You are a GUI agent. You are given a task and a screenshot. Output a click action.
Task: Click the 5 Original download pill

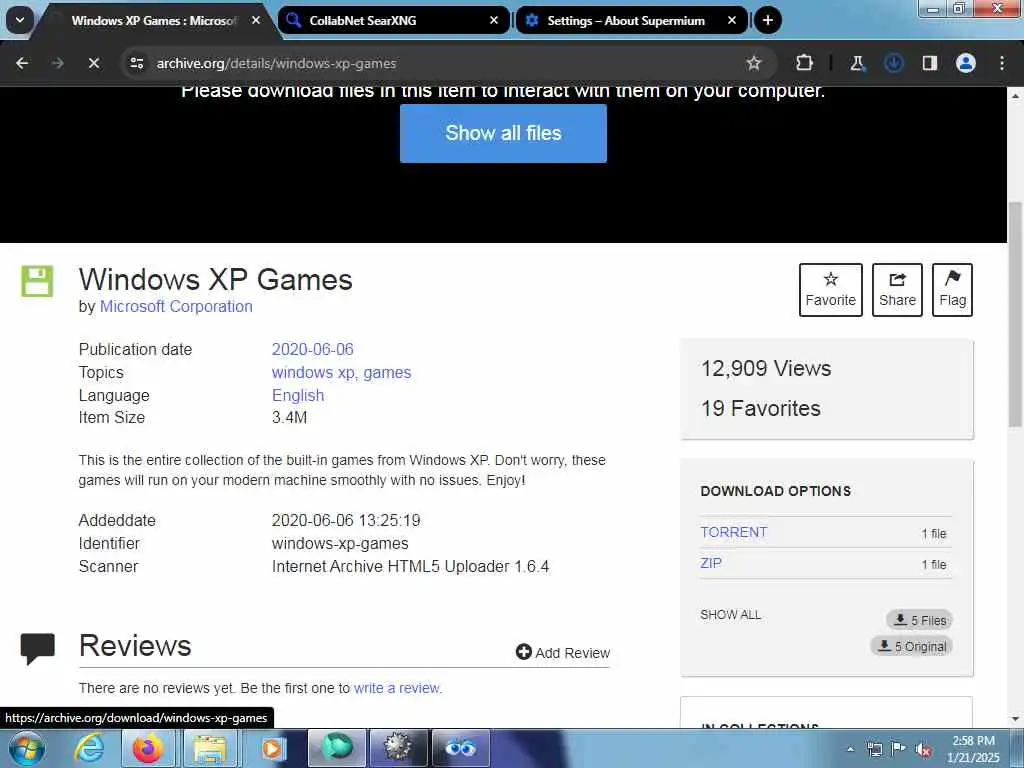tap(912, 646)
